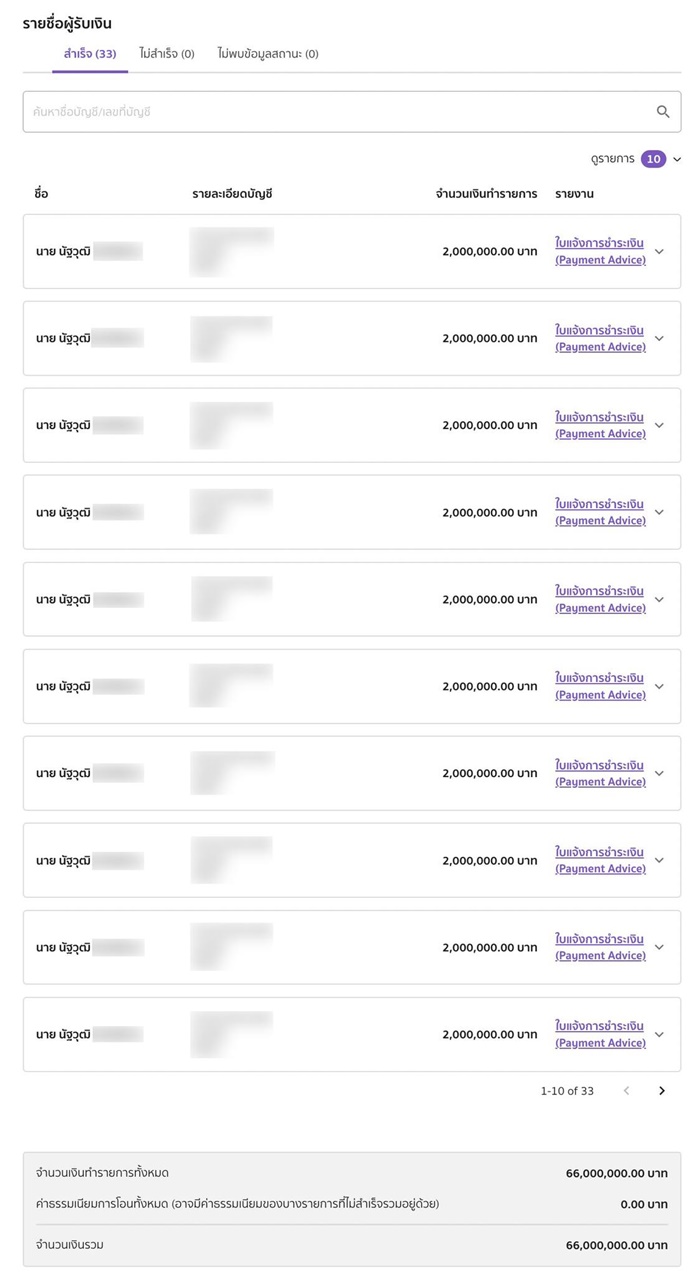Expand the second recipient row chevron
The image size is (700, 1275).
pos(659,339)
